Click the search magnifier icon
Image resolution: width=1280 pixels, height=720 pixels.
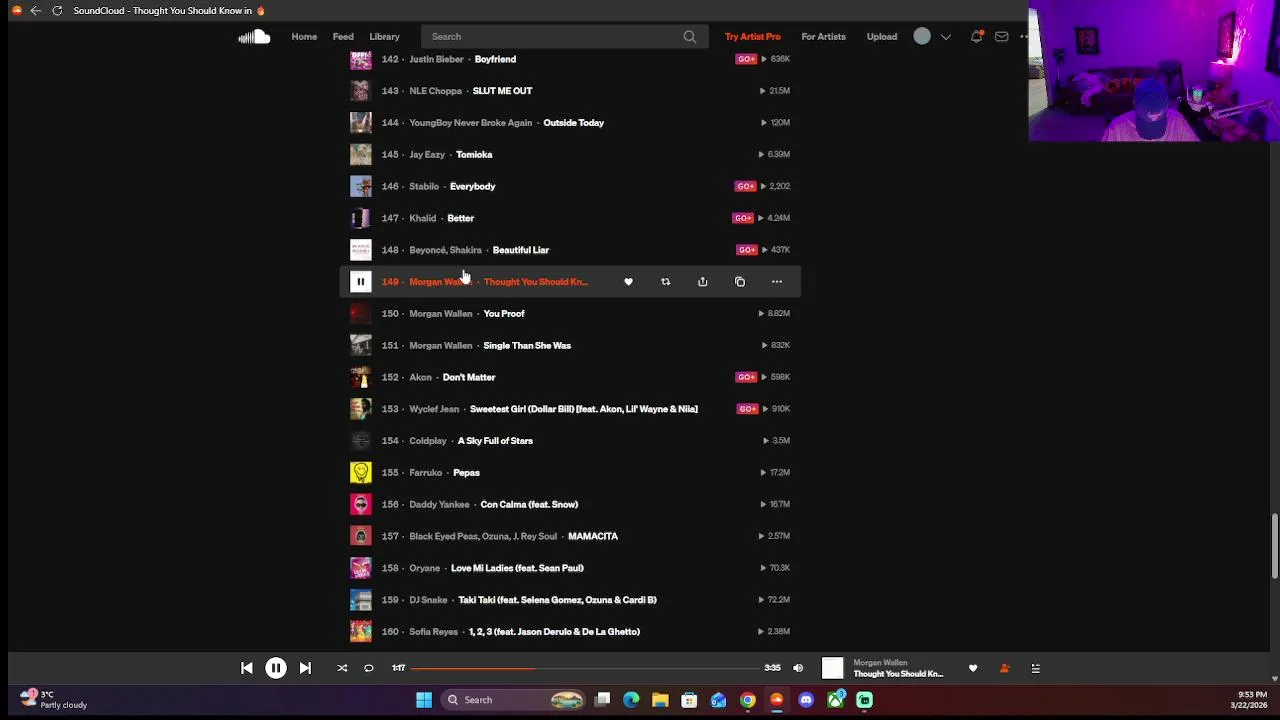tap(690, 37)
